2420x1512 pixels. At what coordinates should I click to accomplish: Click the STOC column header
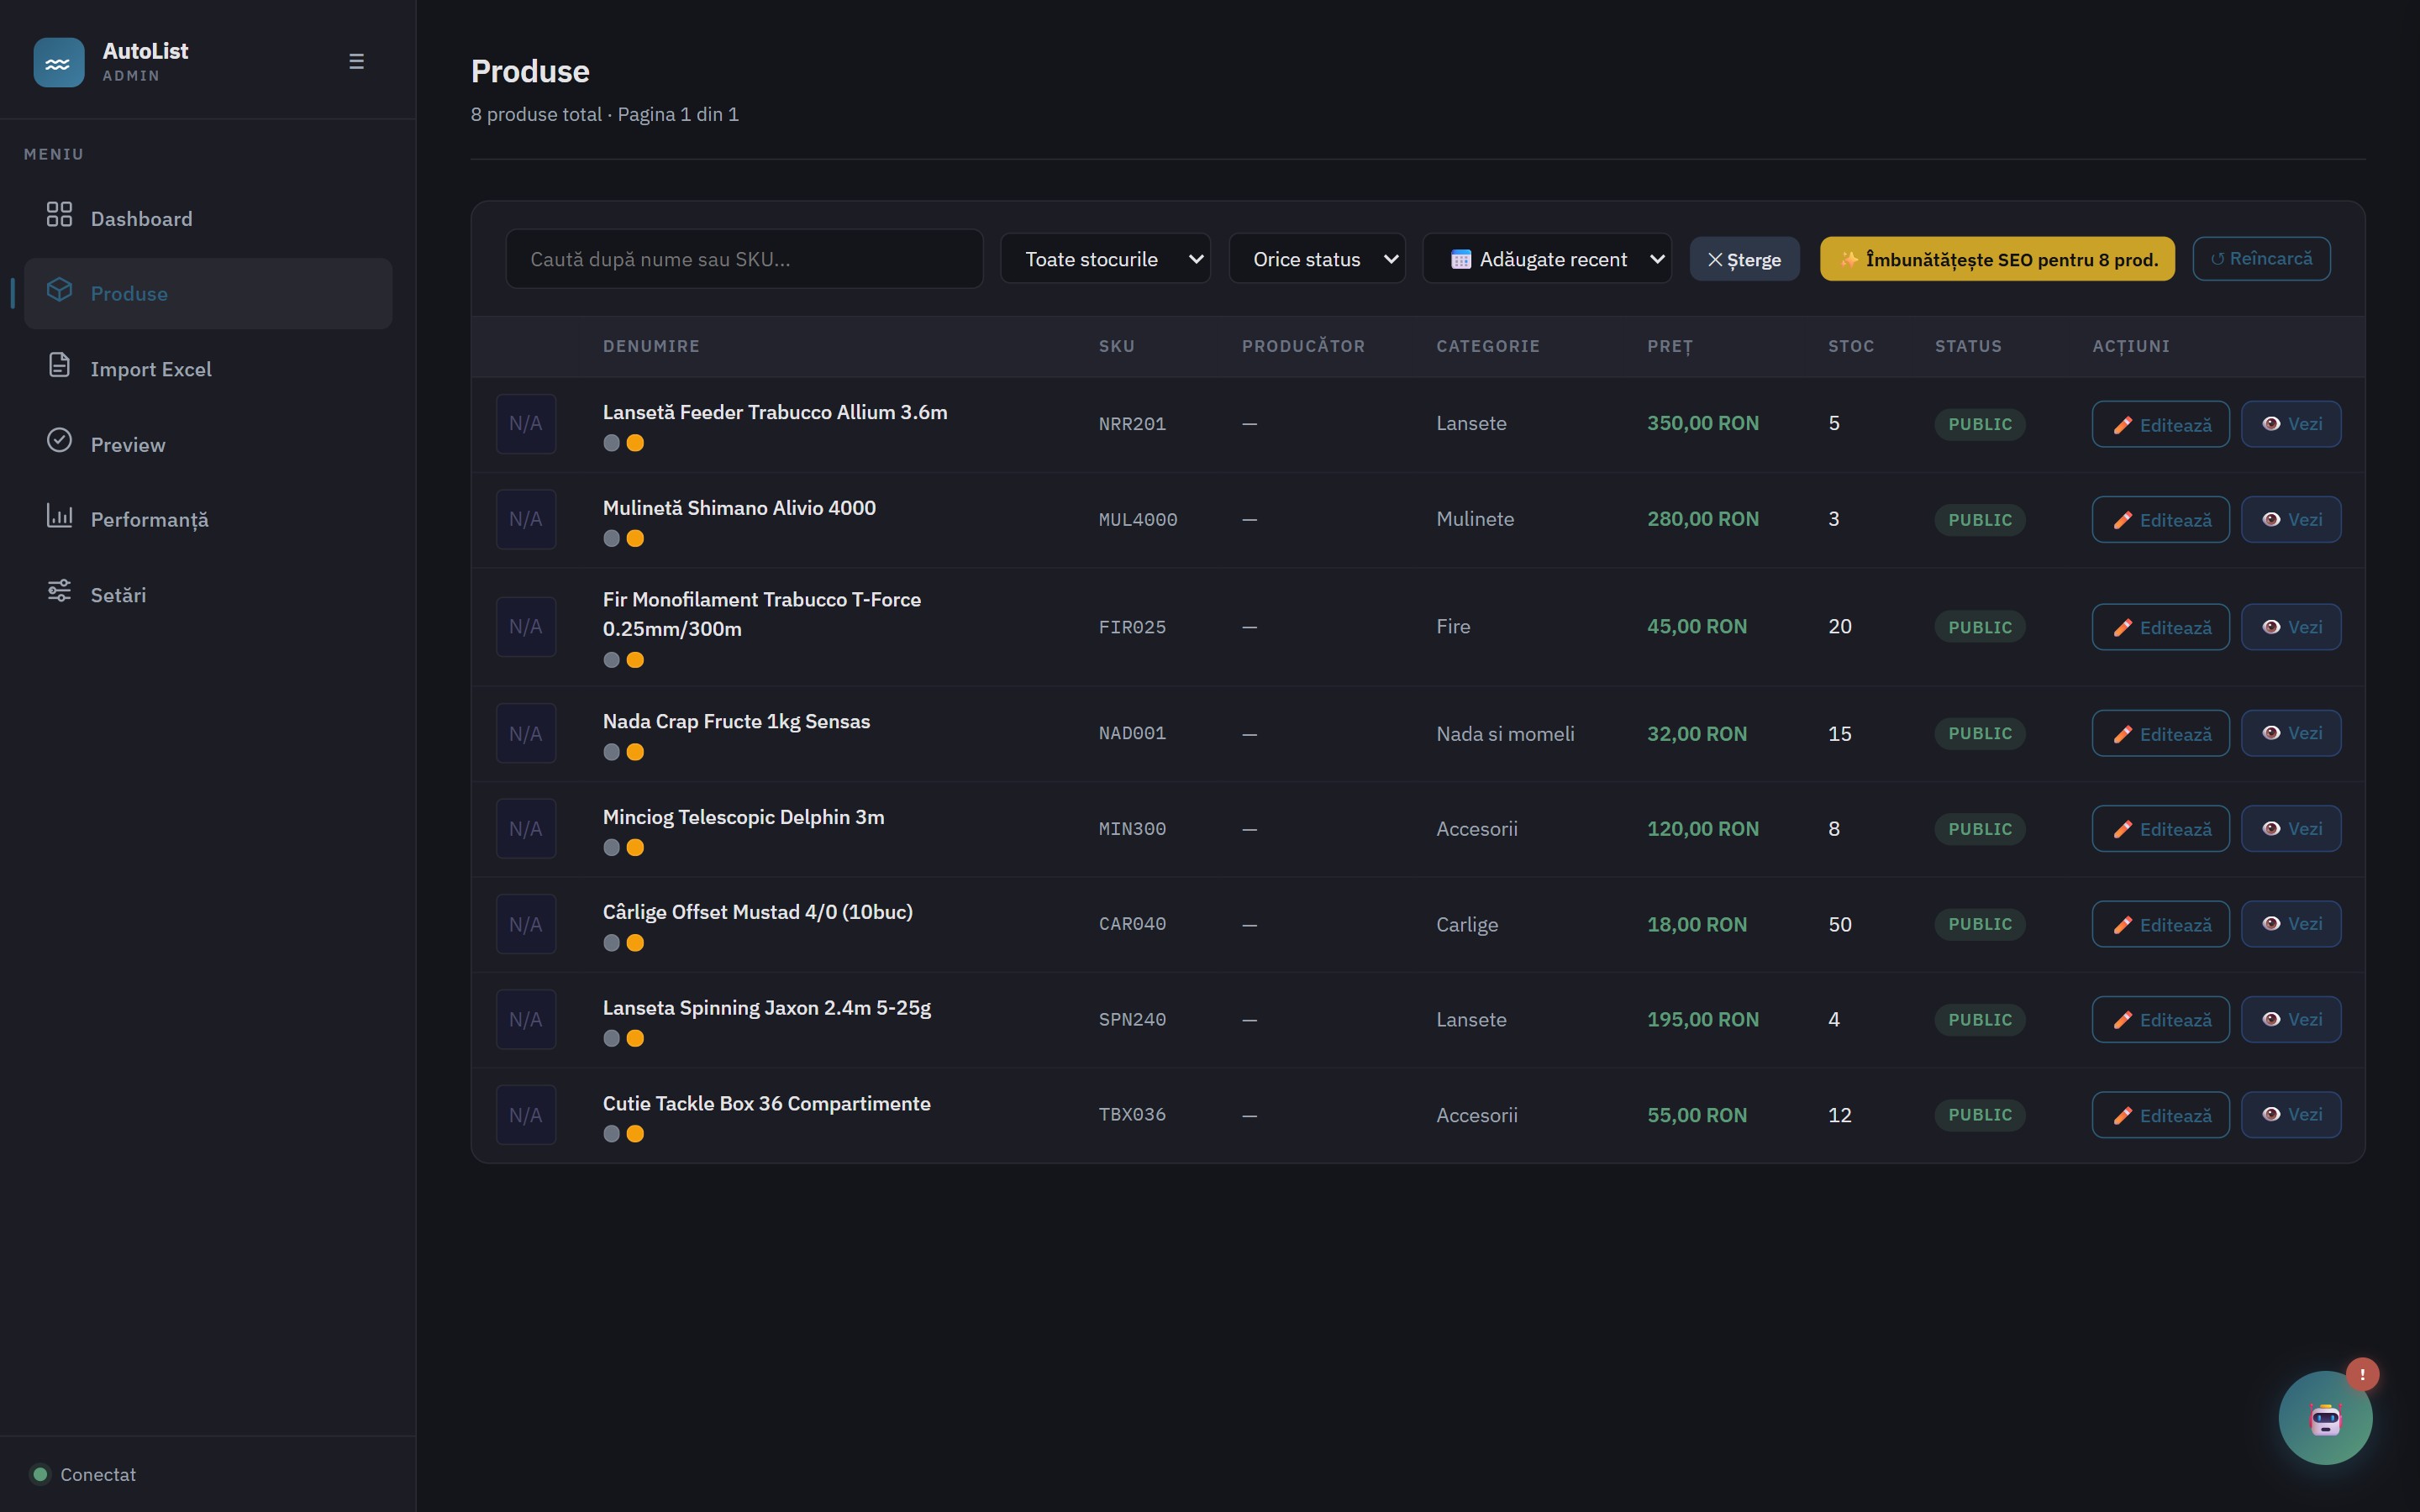(1851, 346)
